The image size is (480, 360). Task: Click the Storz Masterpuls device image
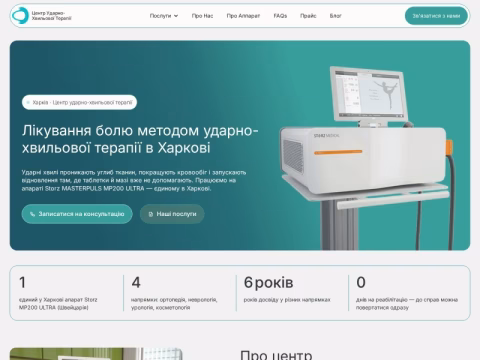click(367, 158)
